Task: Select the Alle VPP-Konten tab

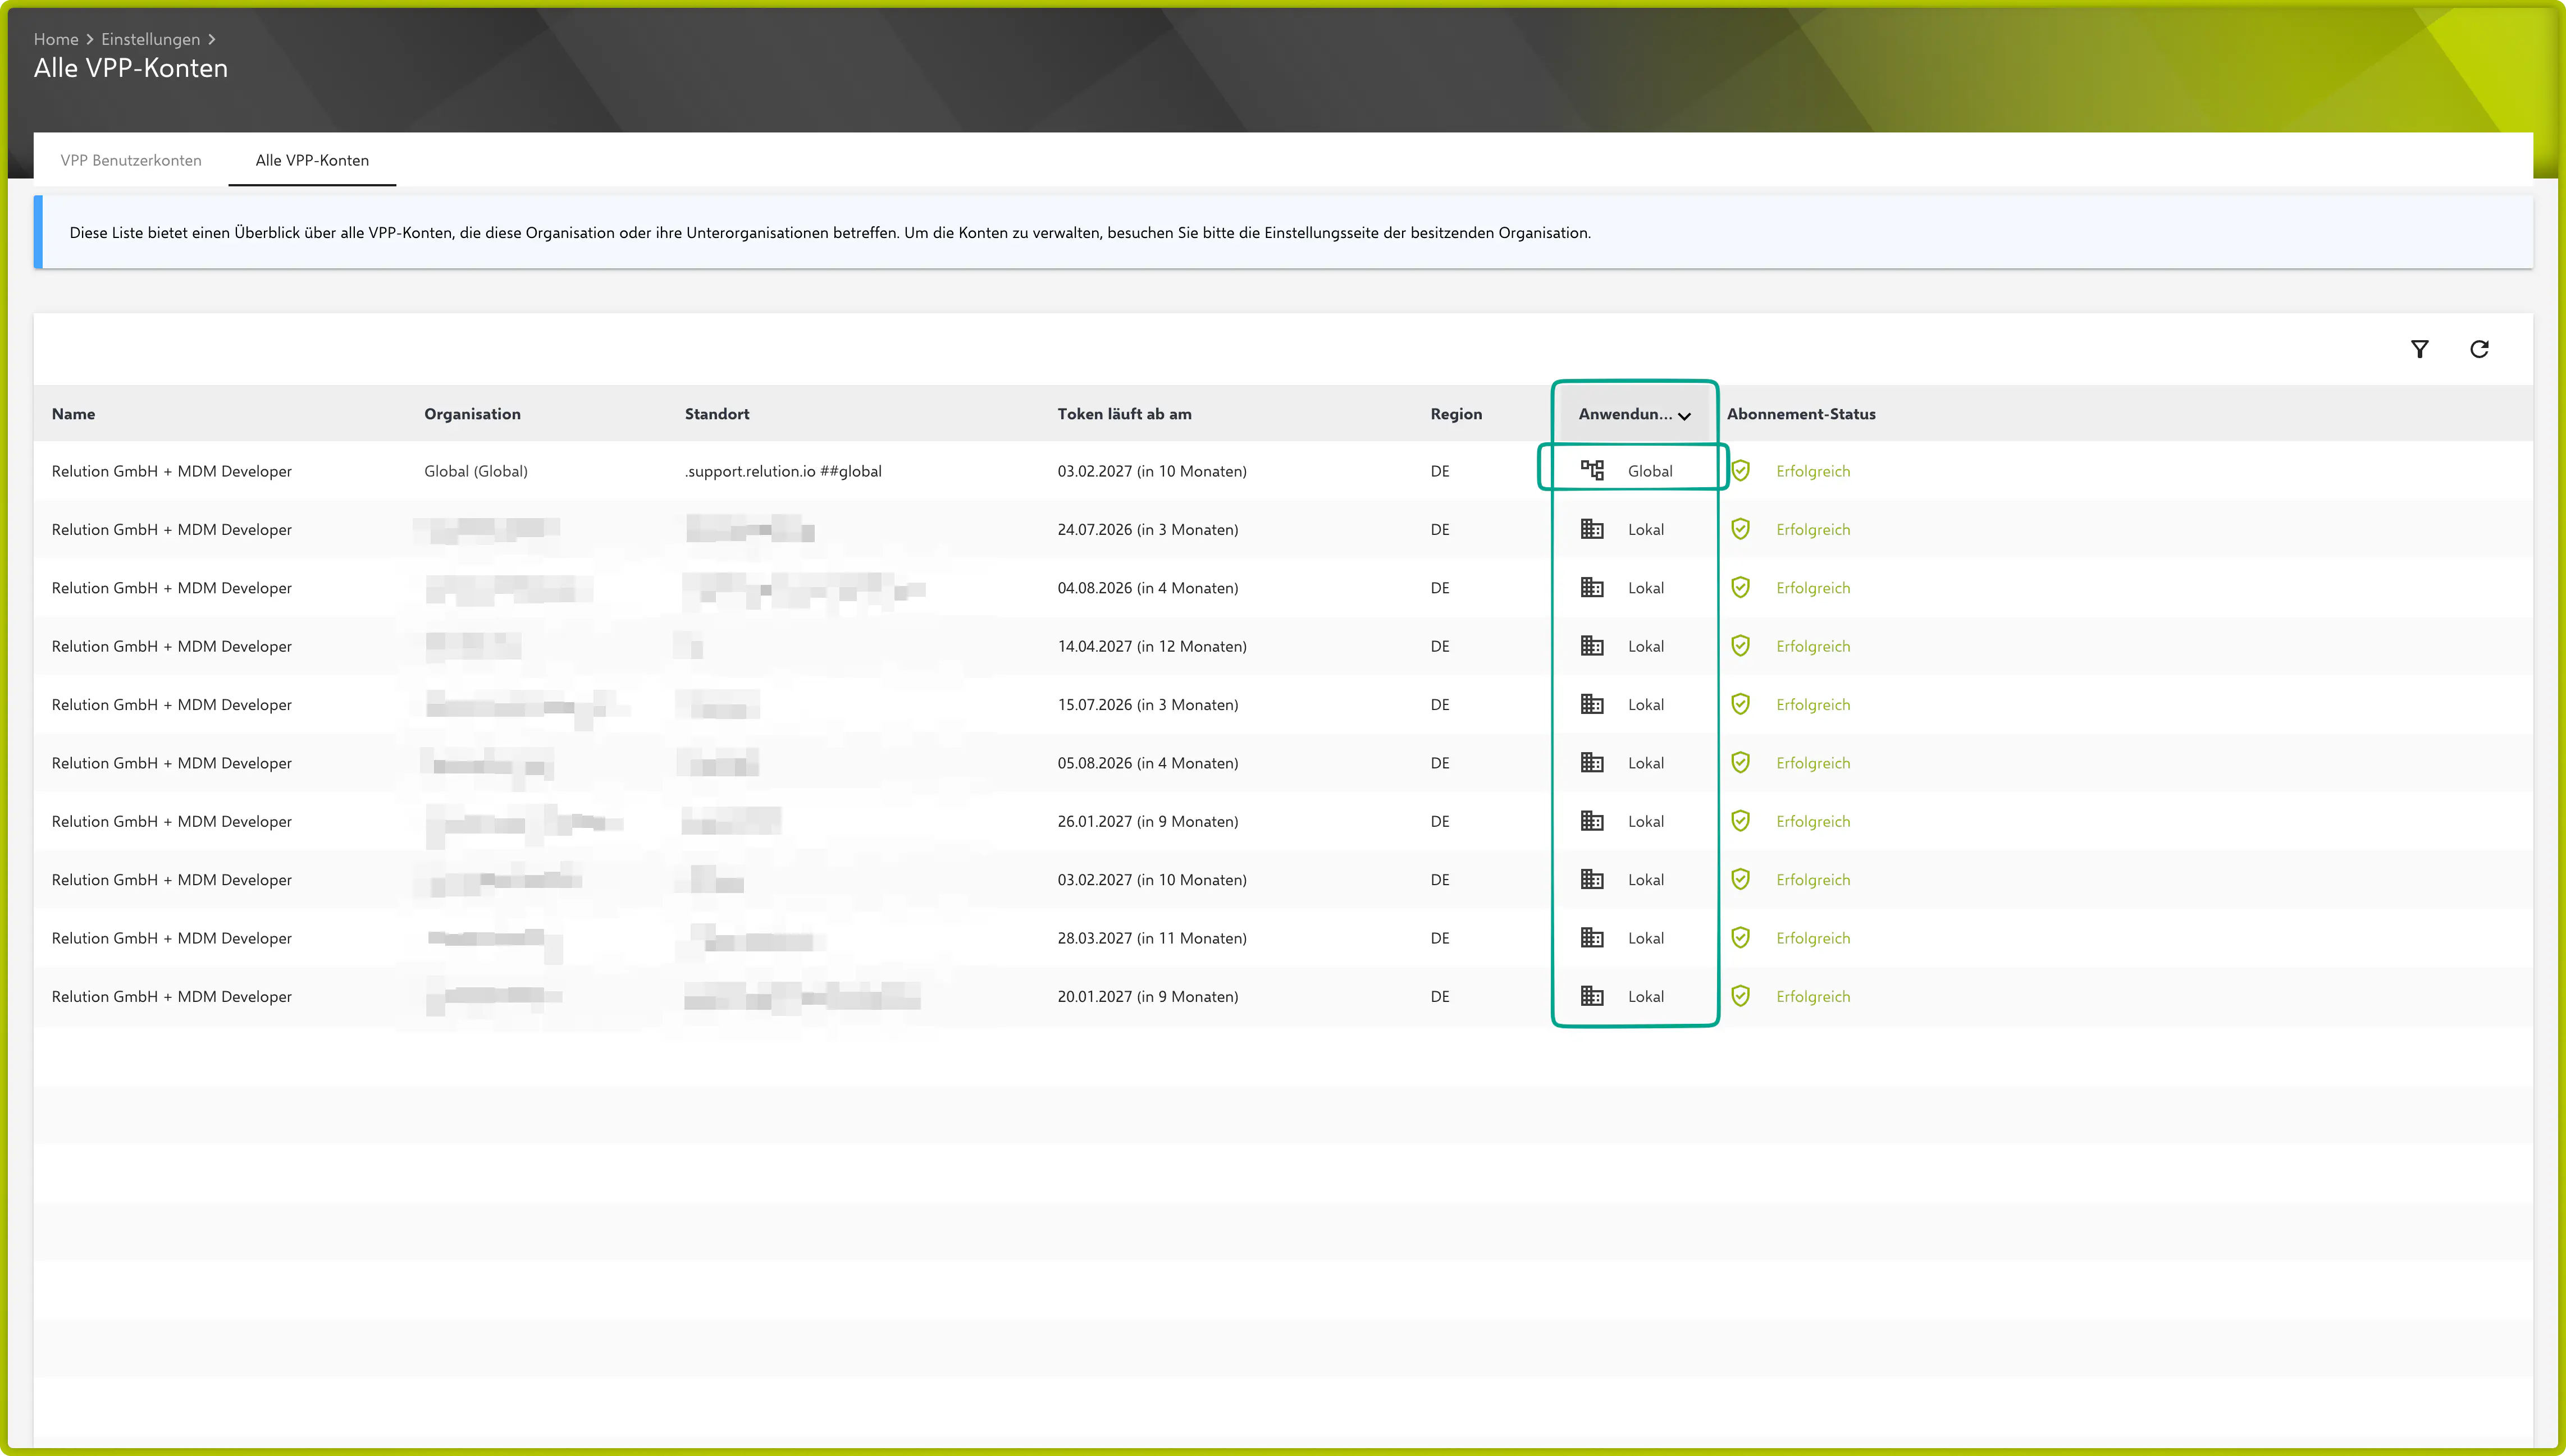Action: pyautogui.click(x=312, y=160)
